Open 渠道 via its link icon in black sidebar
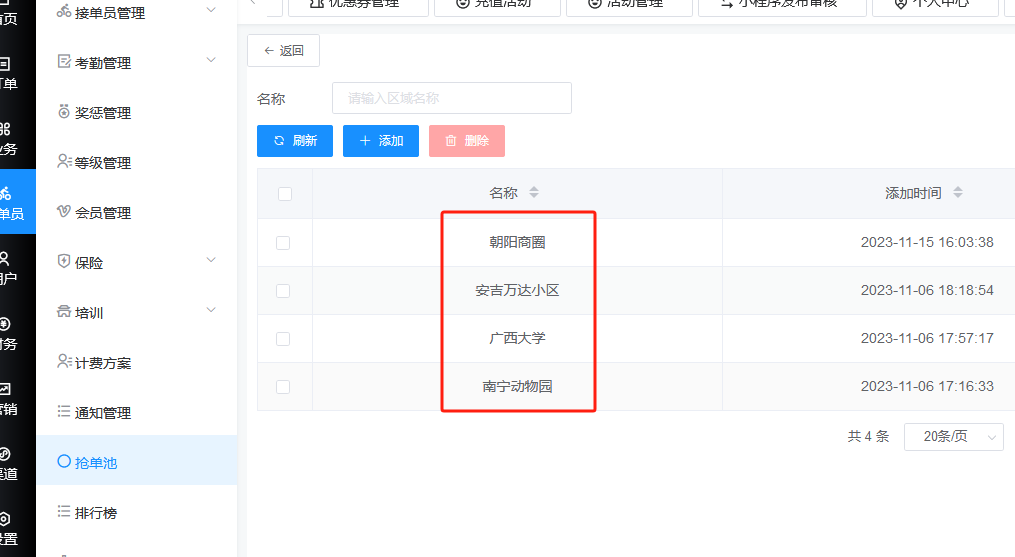Viewport: 1015px width, 557px height. pyautogui.click(x=5, y=453)
